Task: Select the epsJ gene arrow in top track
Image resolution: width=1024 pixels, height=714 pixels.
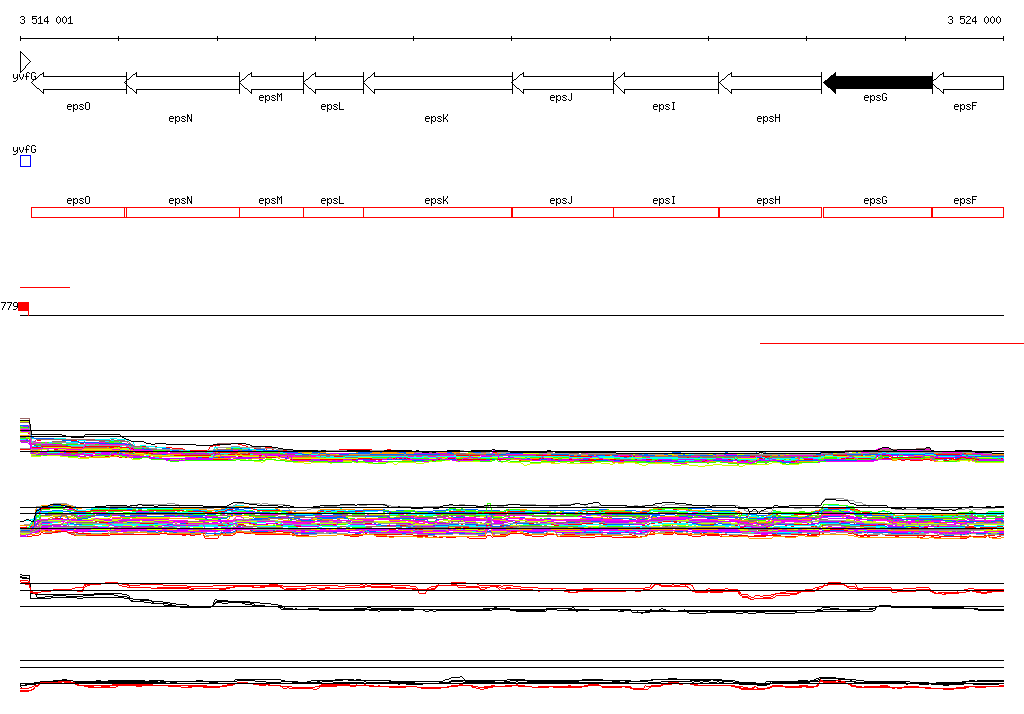Action: coord(563,83)
